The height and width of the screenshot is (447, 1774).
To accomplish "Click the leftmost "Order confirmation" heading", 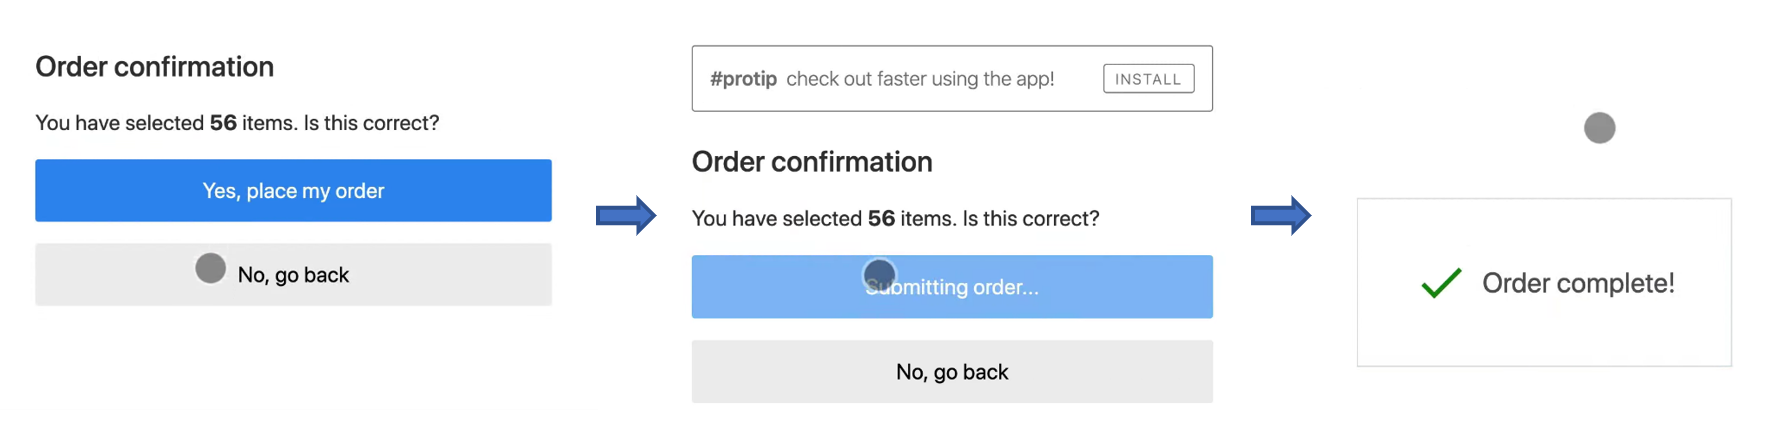I will click(155, 67).
